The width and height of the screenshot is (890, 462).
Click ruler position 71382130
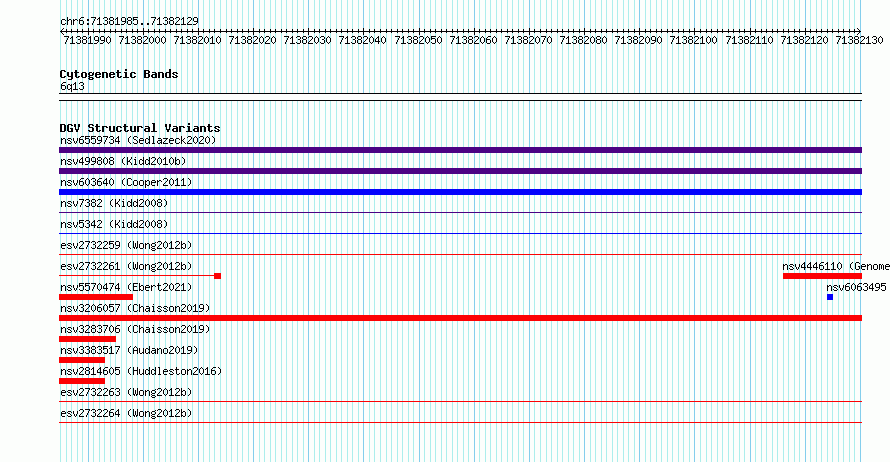point(859,40)
